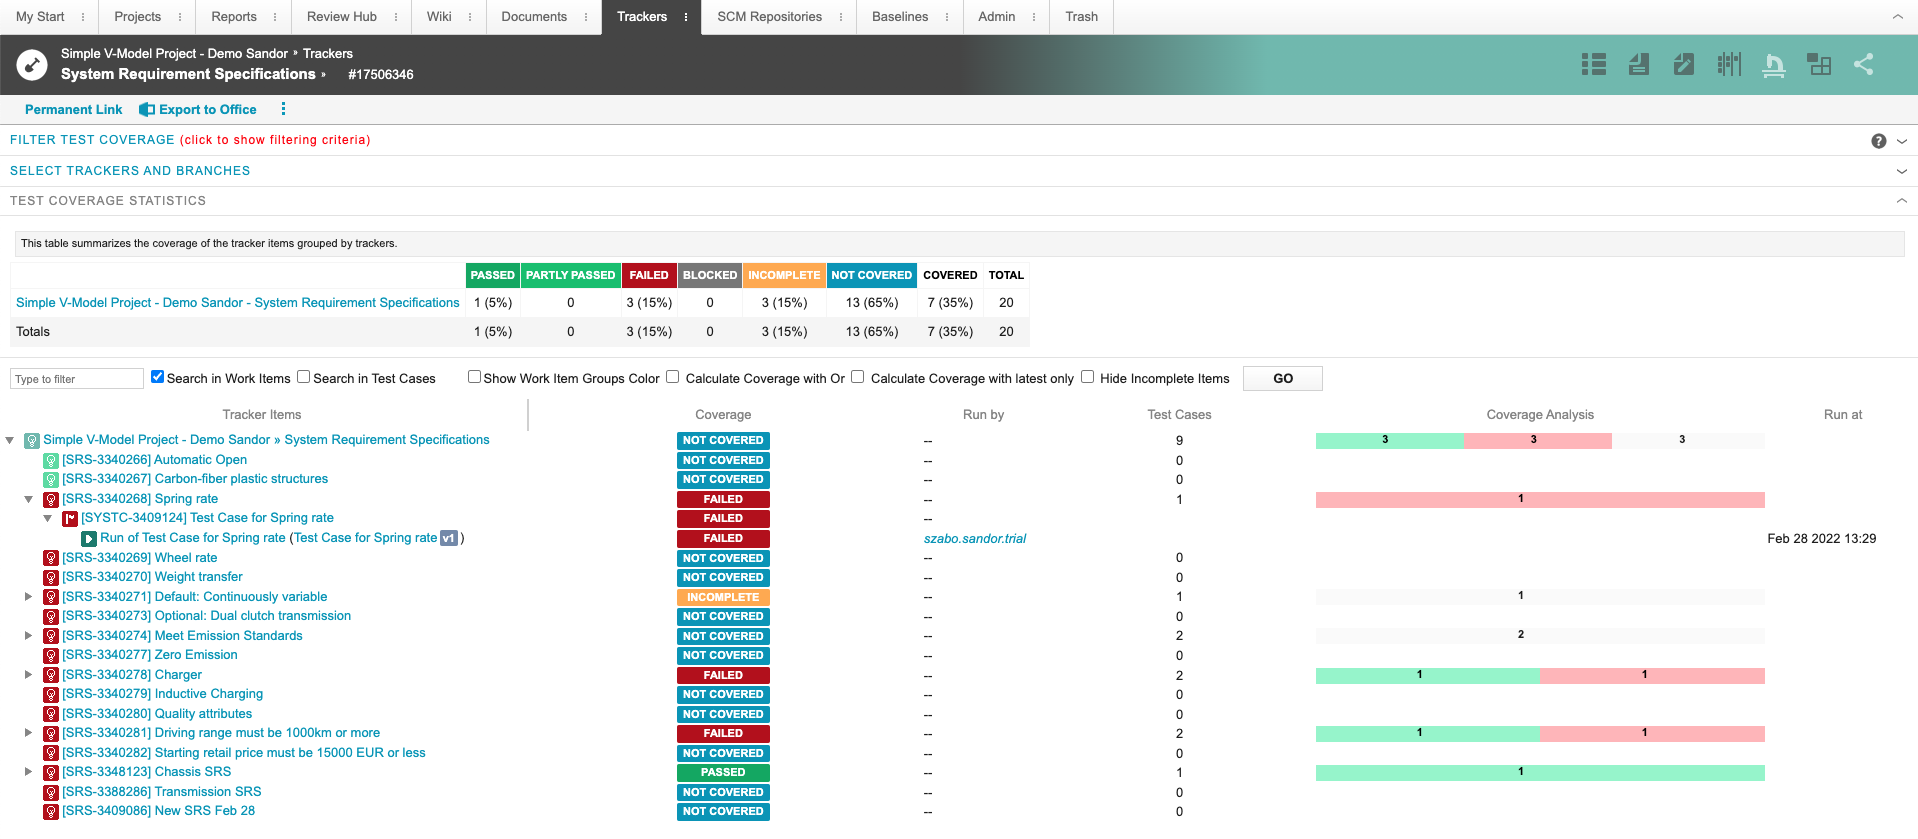The width and height of the screenshot is (1918, 839).
Task: Click icon of SRS-3340267 Carbon-fiber plastic structures
Action: click(51, 480)
